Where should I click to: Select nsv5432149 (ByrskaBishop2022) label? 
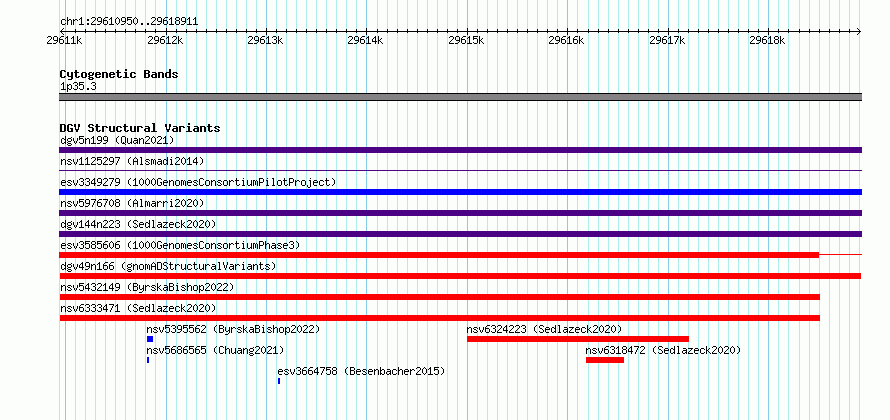pos(147,287)
